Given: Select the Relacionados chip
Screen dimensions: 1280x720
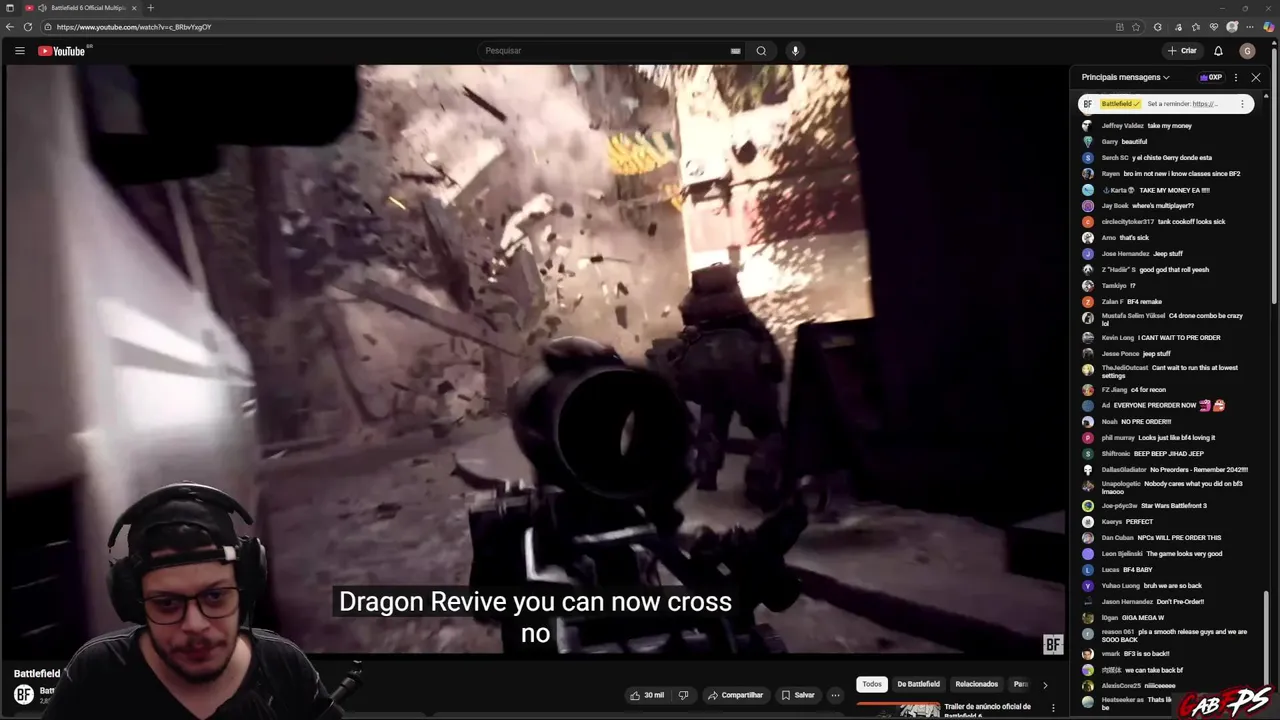Looking at the screenshot, I should click(976, 684).
